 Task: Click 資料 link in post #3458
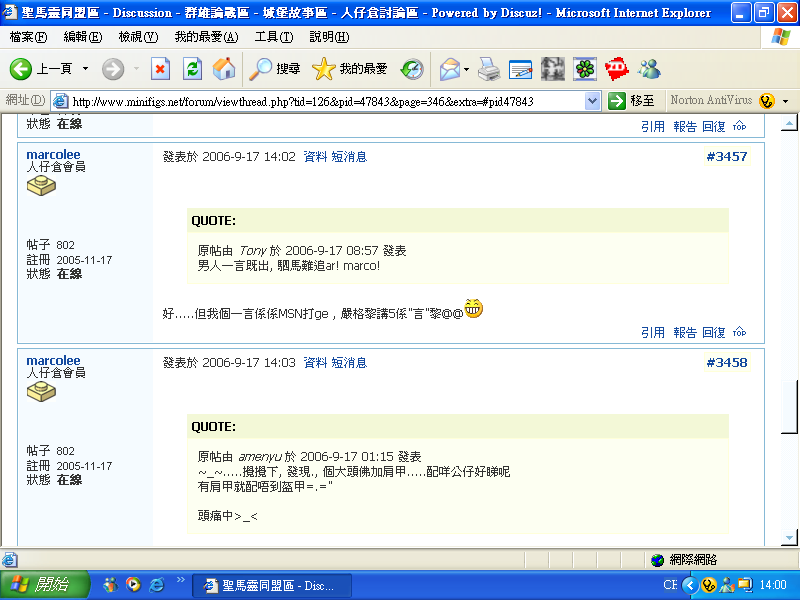pos(315,363)
